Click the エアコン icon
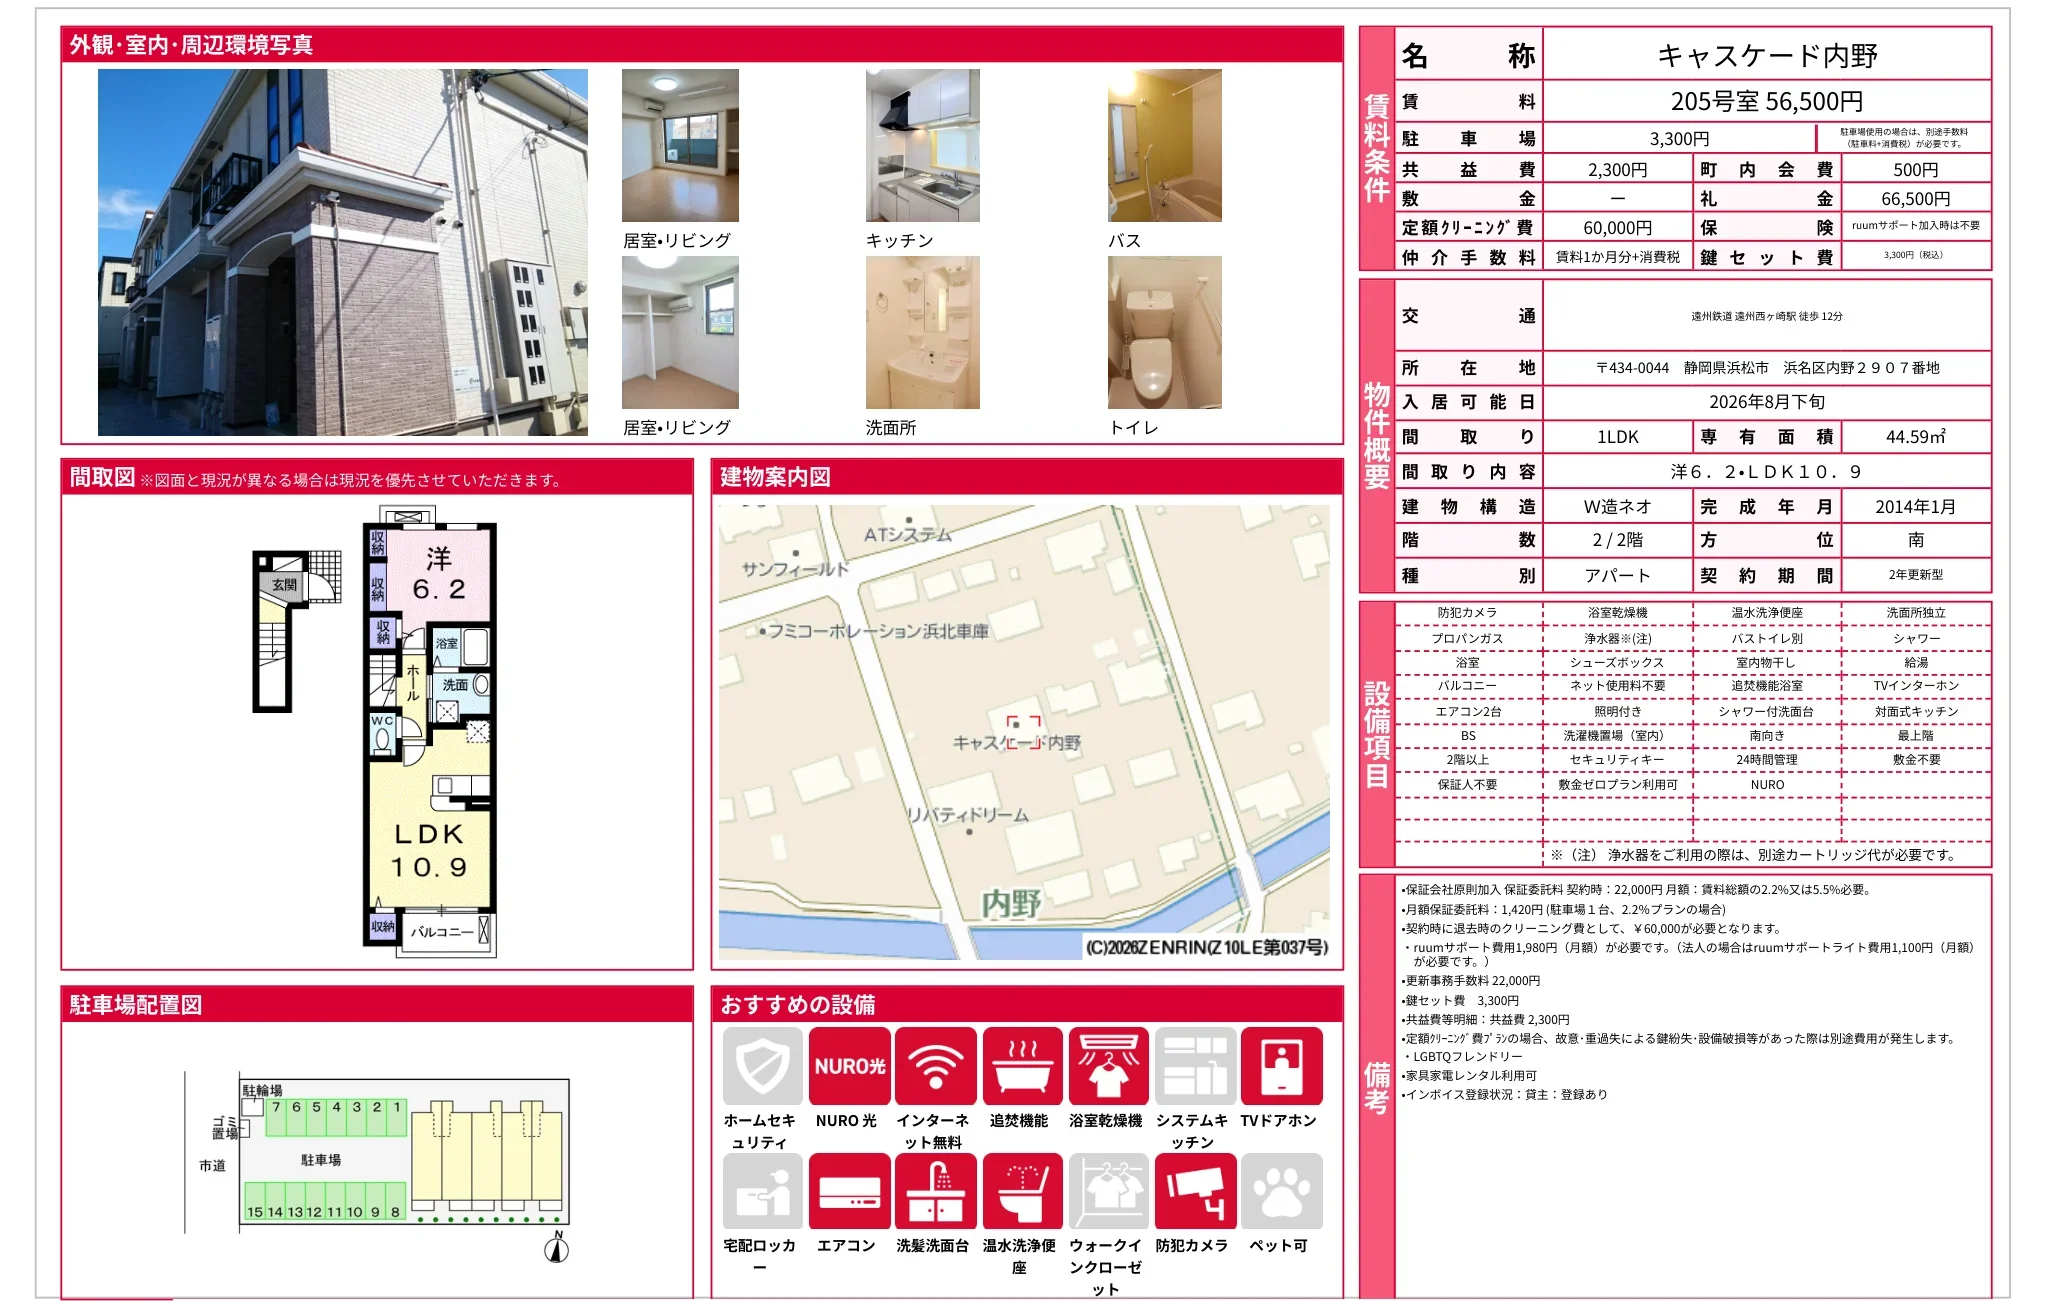Viewport: 2056px width, 1301px height. pos(849,1191)
